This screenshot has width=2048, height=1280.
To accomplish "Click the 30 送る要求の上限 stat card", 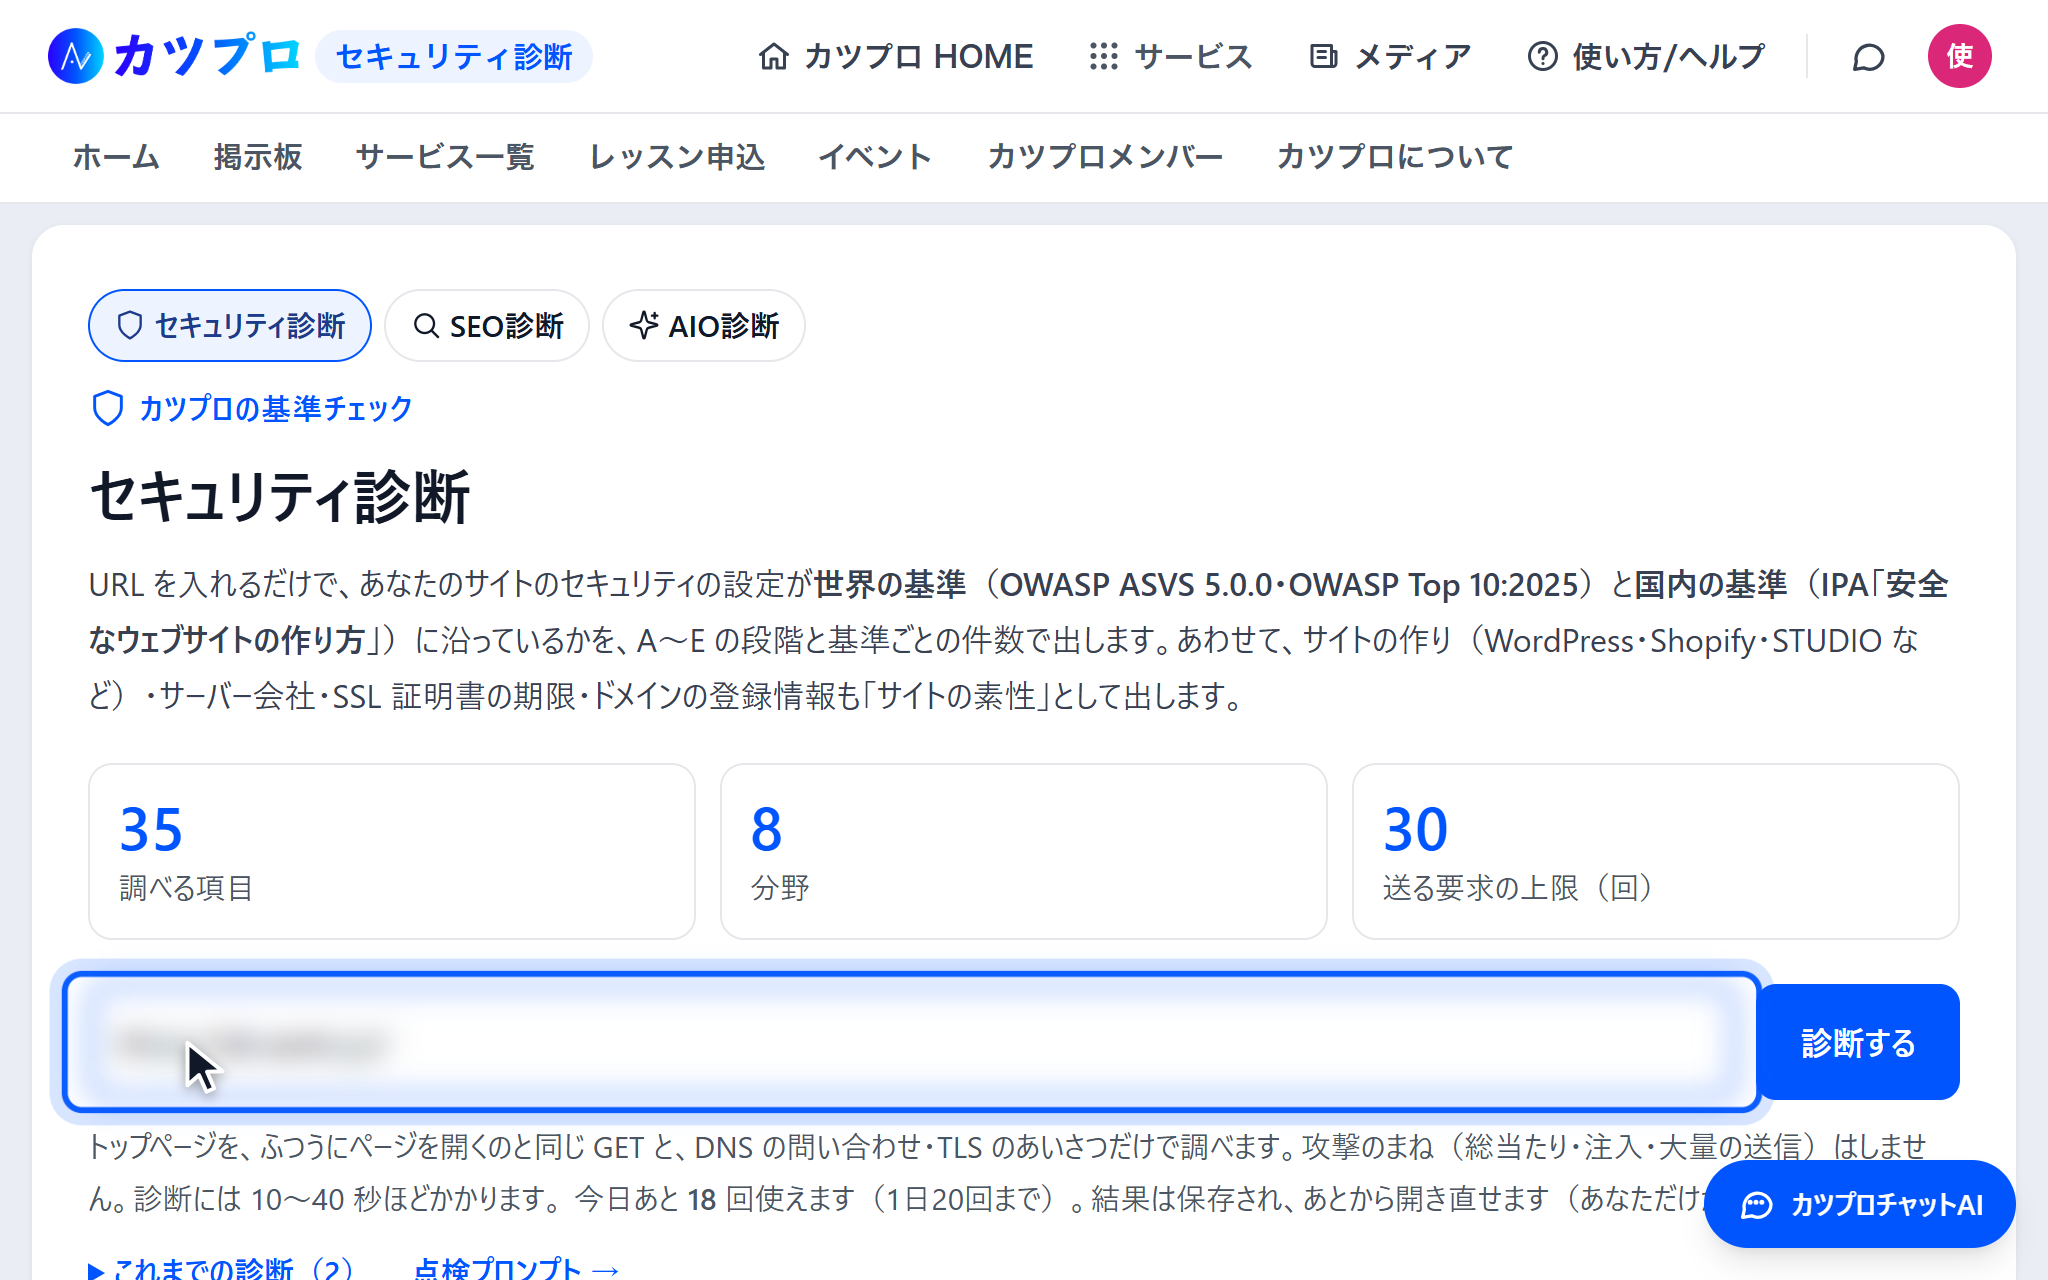I will pyautogui.click(x=1656, y=851).
